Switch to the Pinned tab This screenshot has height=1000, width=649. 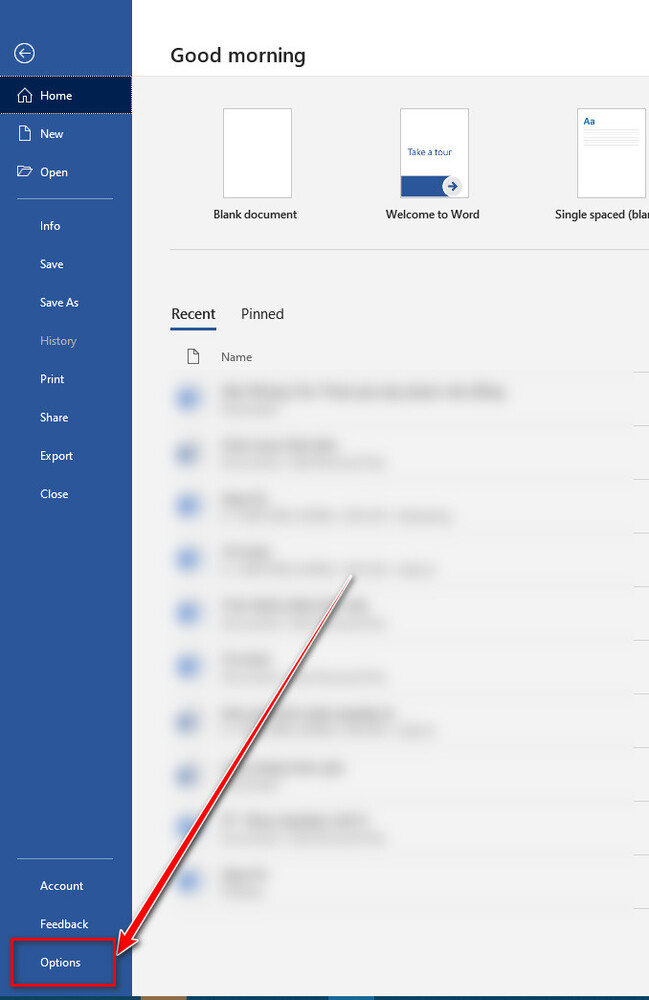[x=262, y=314]
